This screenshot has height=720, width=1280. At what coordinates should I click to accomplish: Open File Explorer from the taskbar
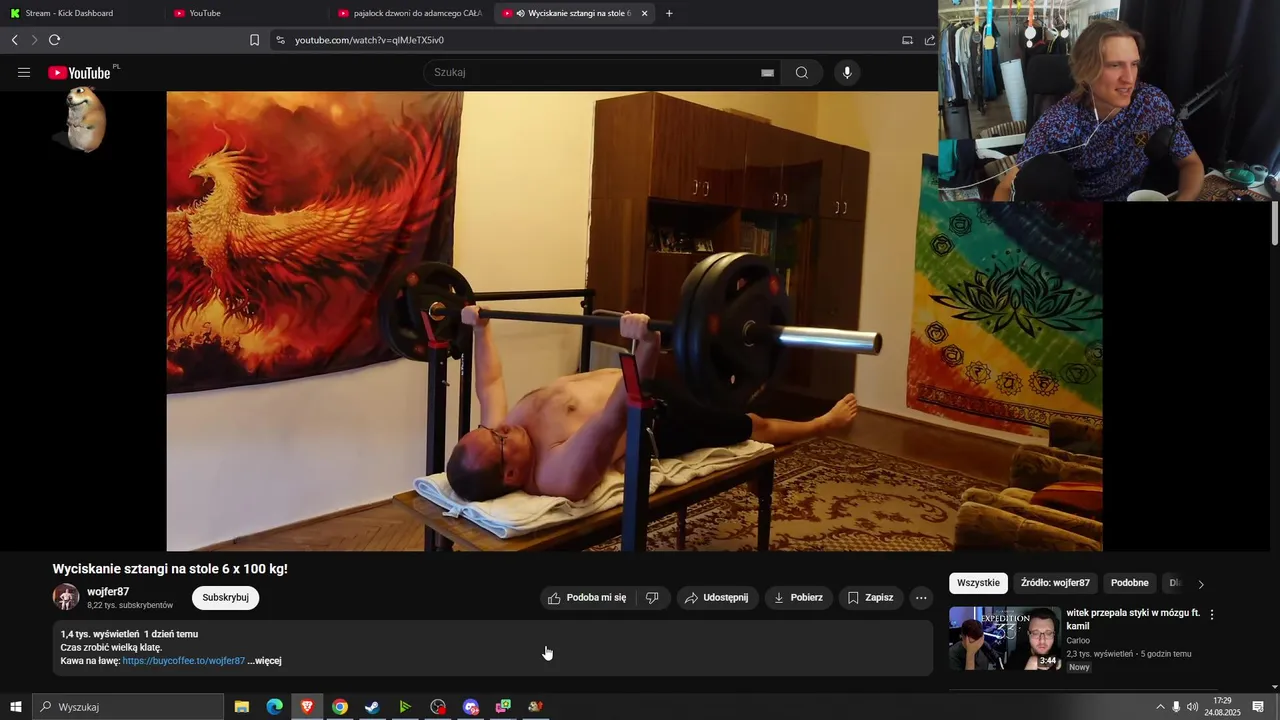[242, 707]
